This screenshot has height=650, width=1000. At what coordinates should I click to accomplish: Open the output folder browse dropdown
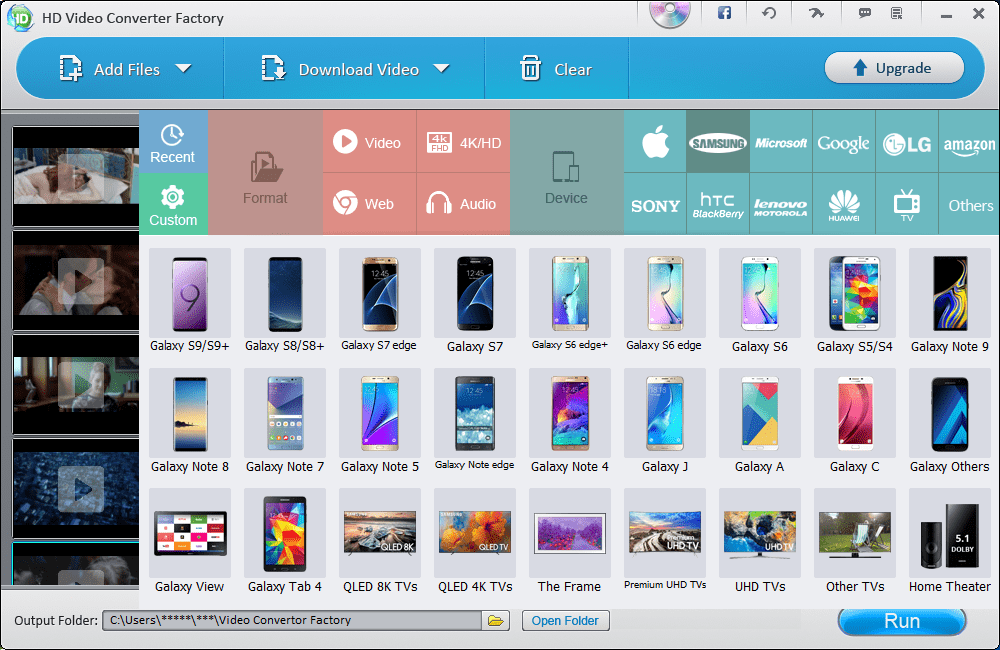pos(496,620)
